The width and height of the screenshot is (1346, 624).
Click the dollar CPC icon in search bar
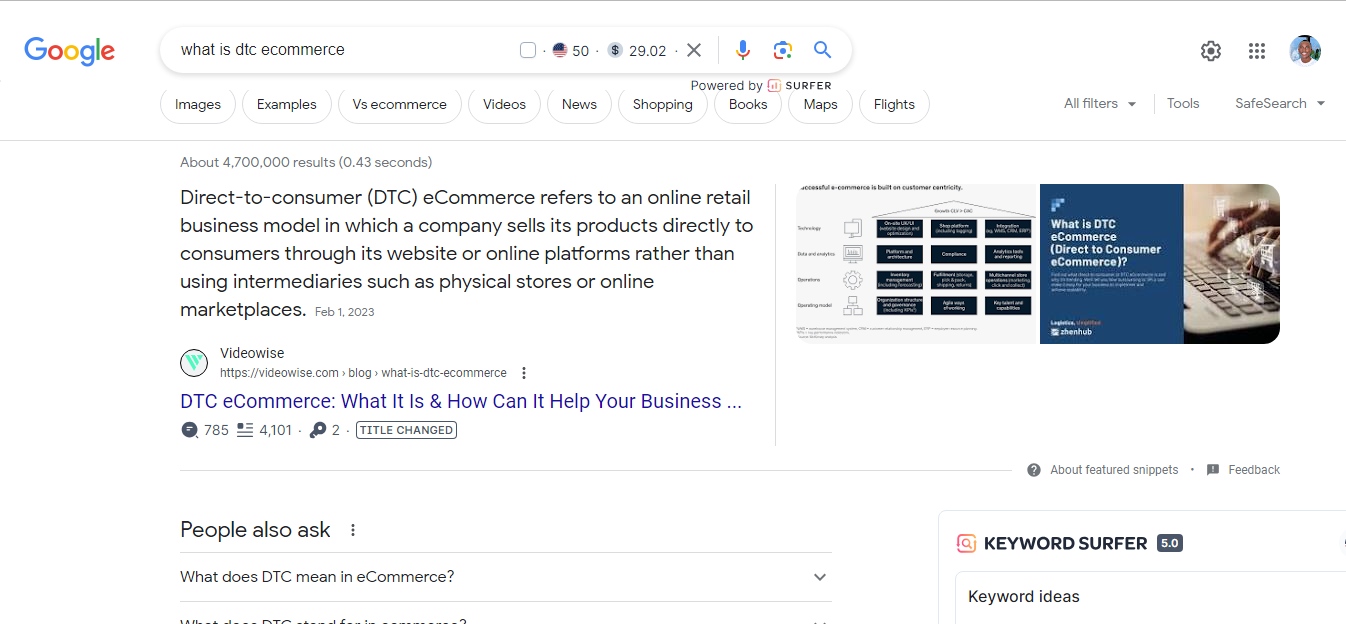[x=615, y=50]
